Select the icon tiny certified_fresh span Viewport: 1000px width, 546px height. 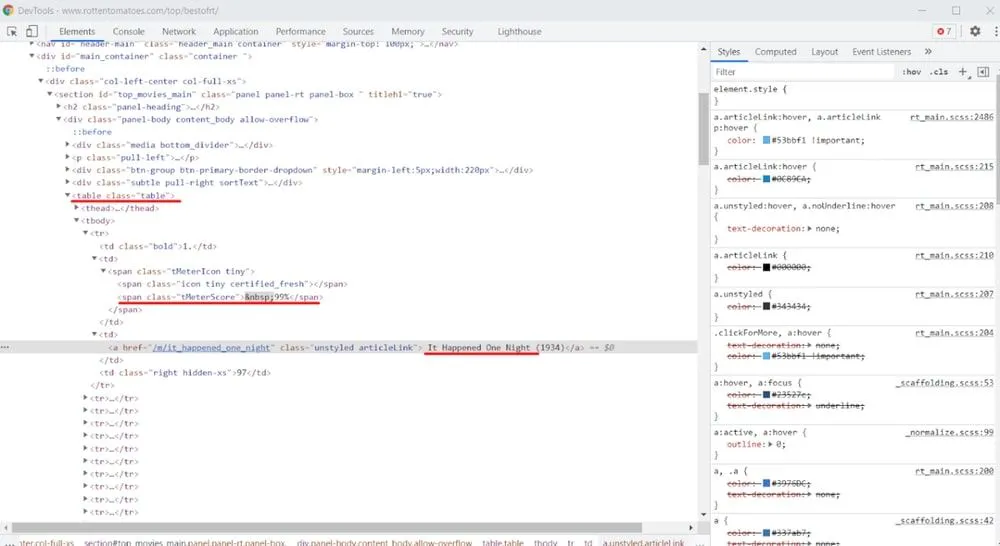(x=232, y=284)
